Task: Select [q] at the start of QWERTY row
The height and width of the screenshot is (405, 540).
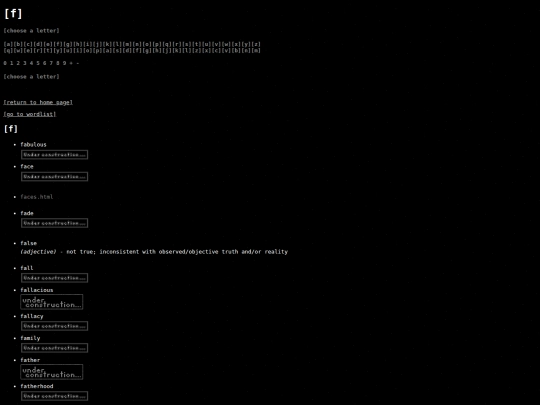Action: coord(8,50)
